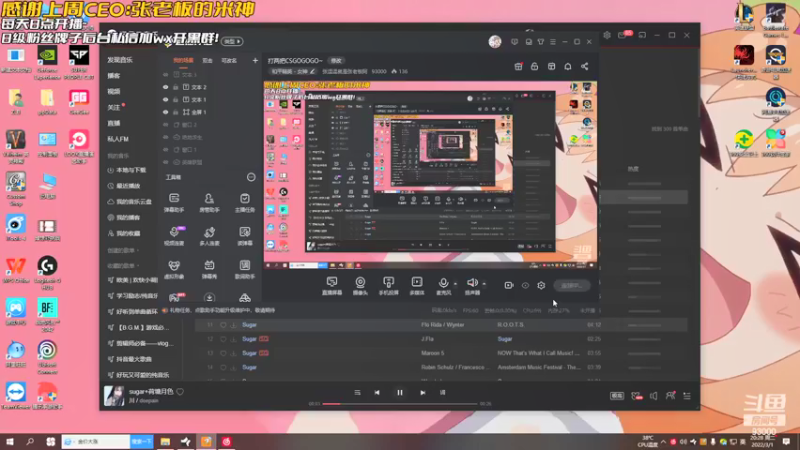Screen dimensions: 800x450
Task: Click the record-video icon beside the eye icon
Action: pyautogui.click(x=509, y=285)
